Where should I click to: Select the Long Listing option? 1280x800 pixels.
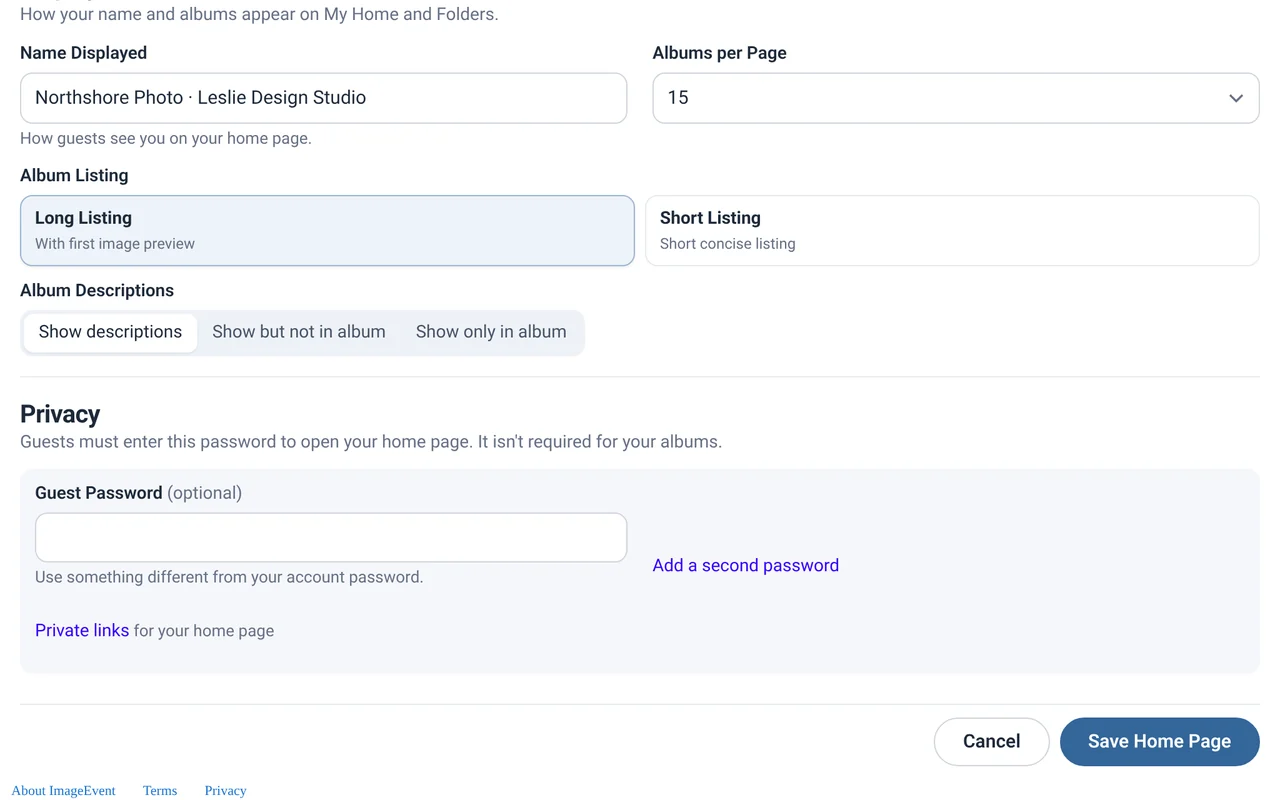[327, 230]
